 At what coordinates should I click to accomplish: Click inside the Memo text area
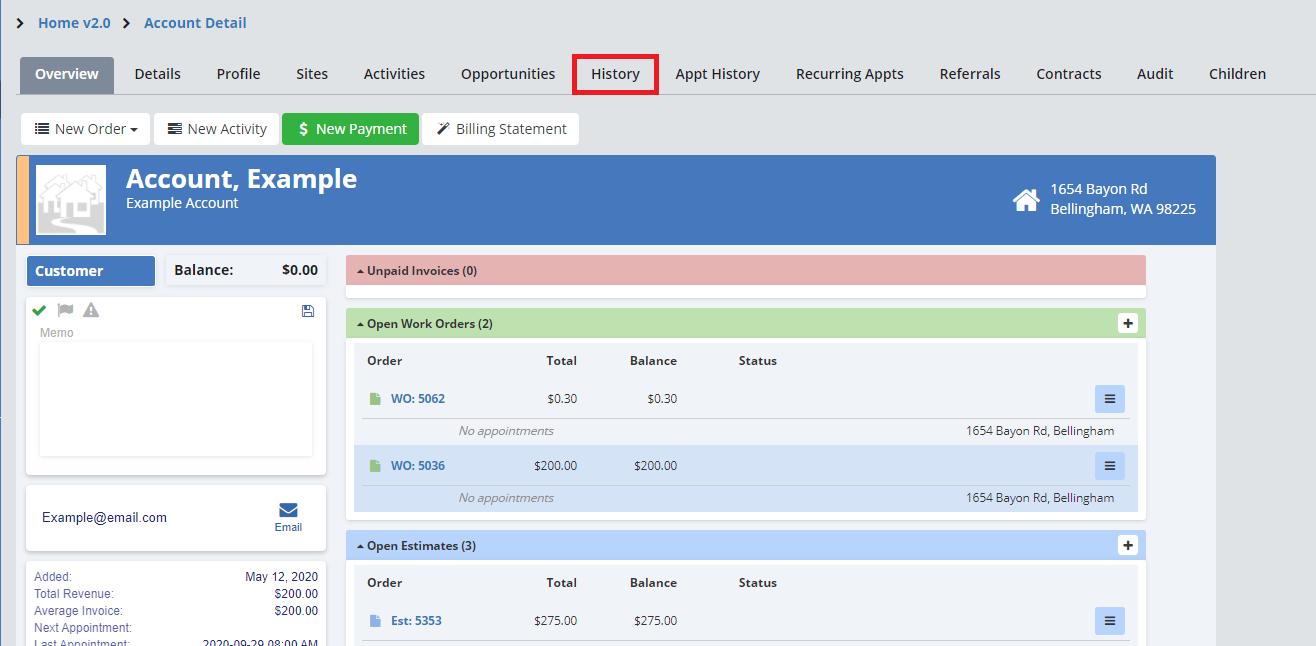[175, 398]
